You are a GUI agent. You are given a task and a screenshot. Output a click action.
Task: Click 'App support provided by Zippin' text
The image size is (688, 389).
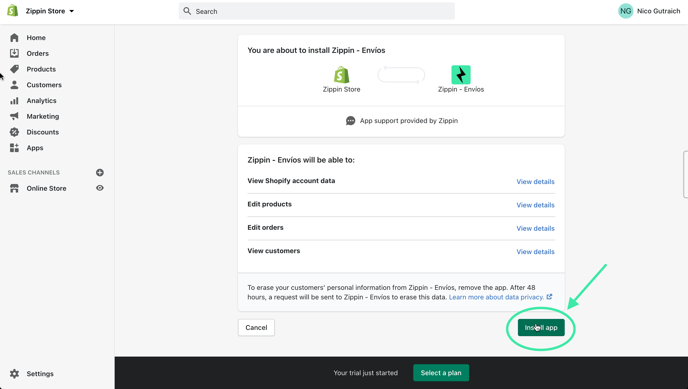click(409, 121)
